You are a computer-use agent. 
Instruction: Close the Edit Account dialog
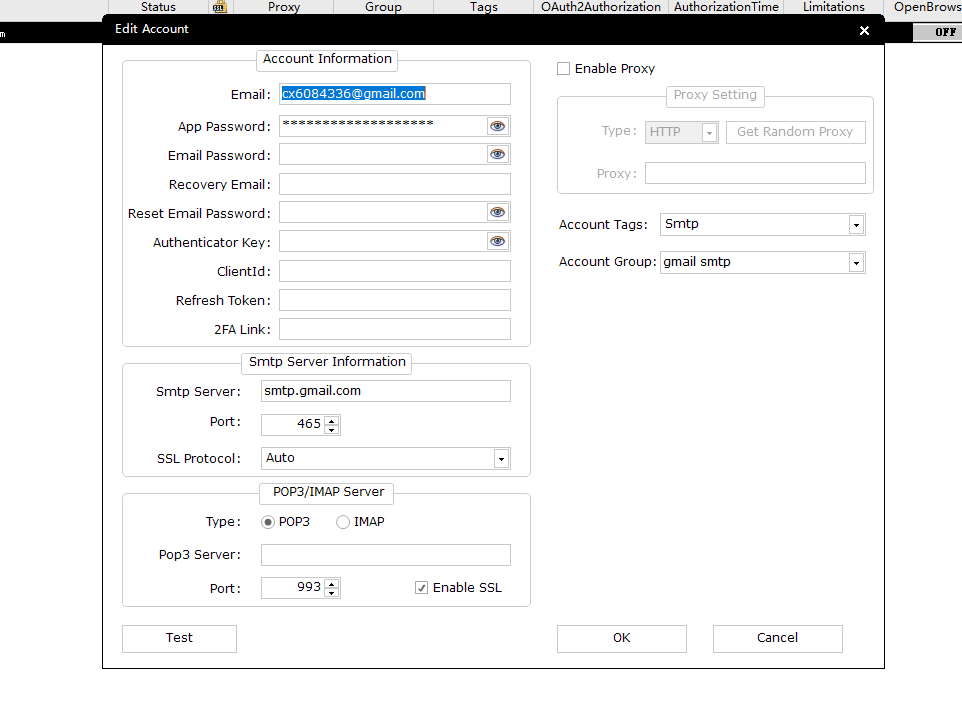click(864, 30)
